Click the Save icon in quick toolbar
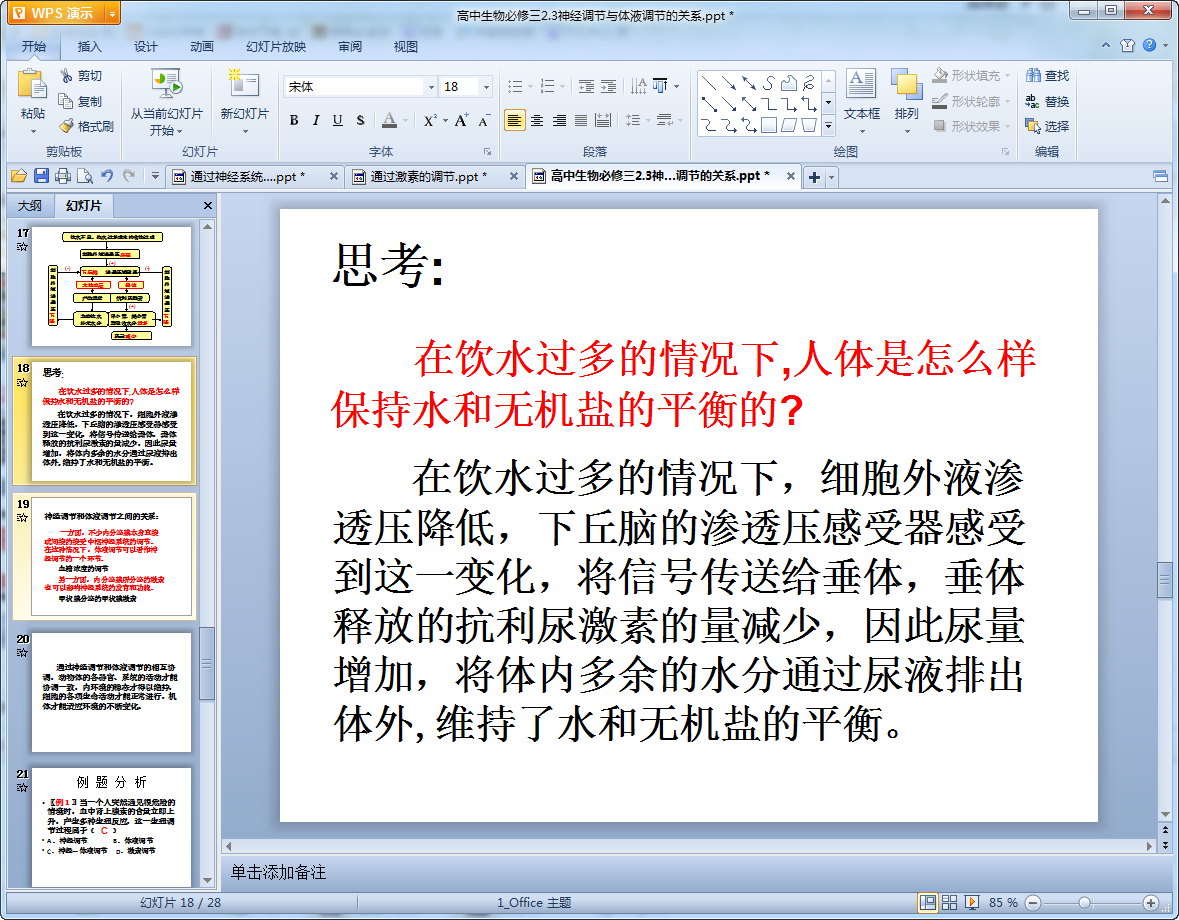The image size is (1179, 920). [x=41, y=176]
